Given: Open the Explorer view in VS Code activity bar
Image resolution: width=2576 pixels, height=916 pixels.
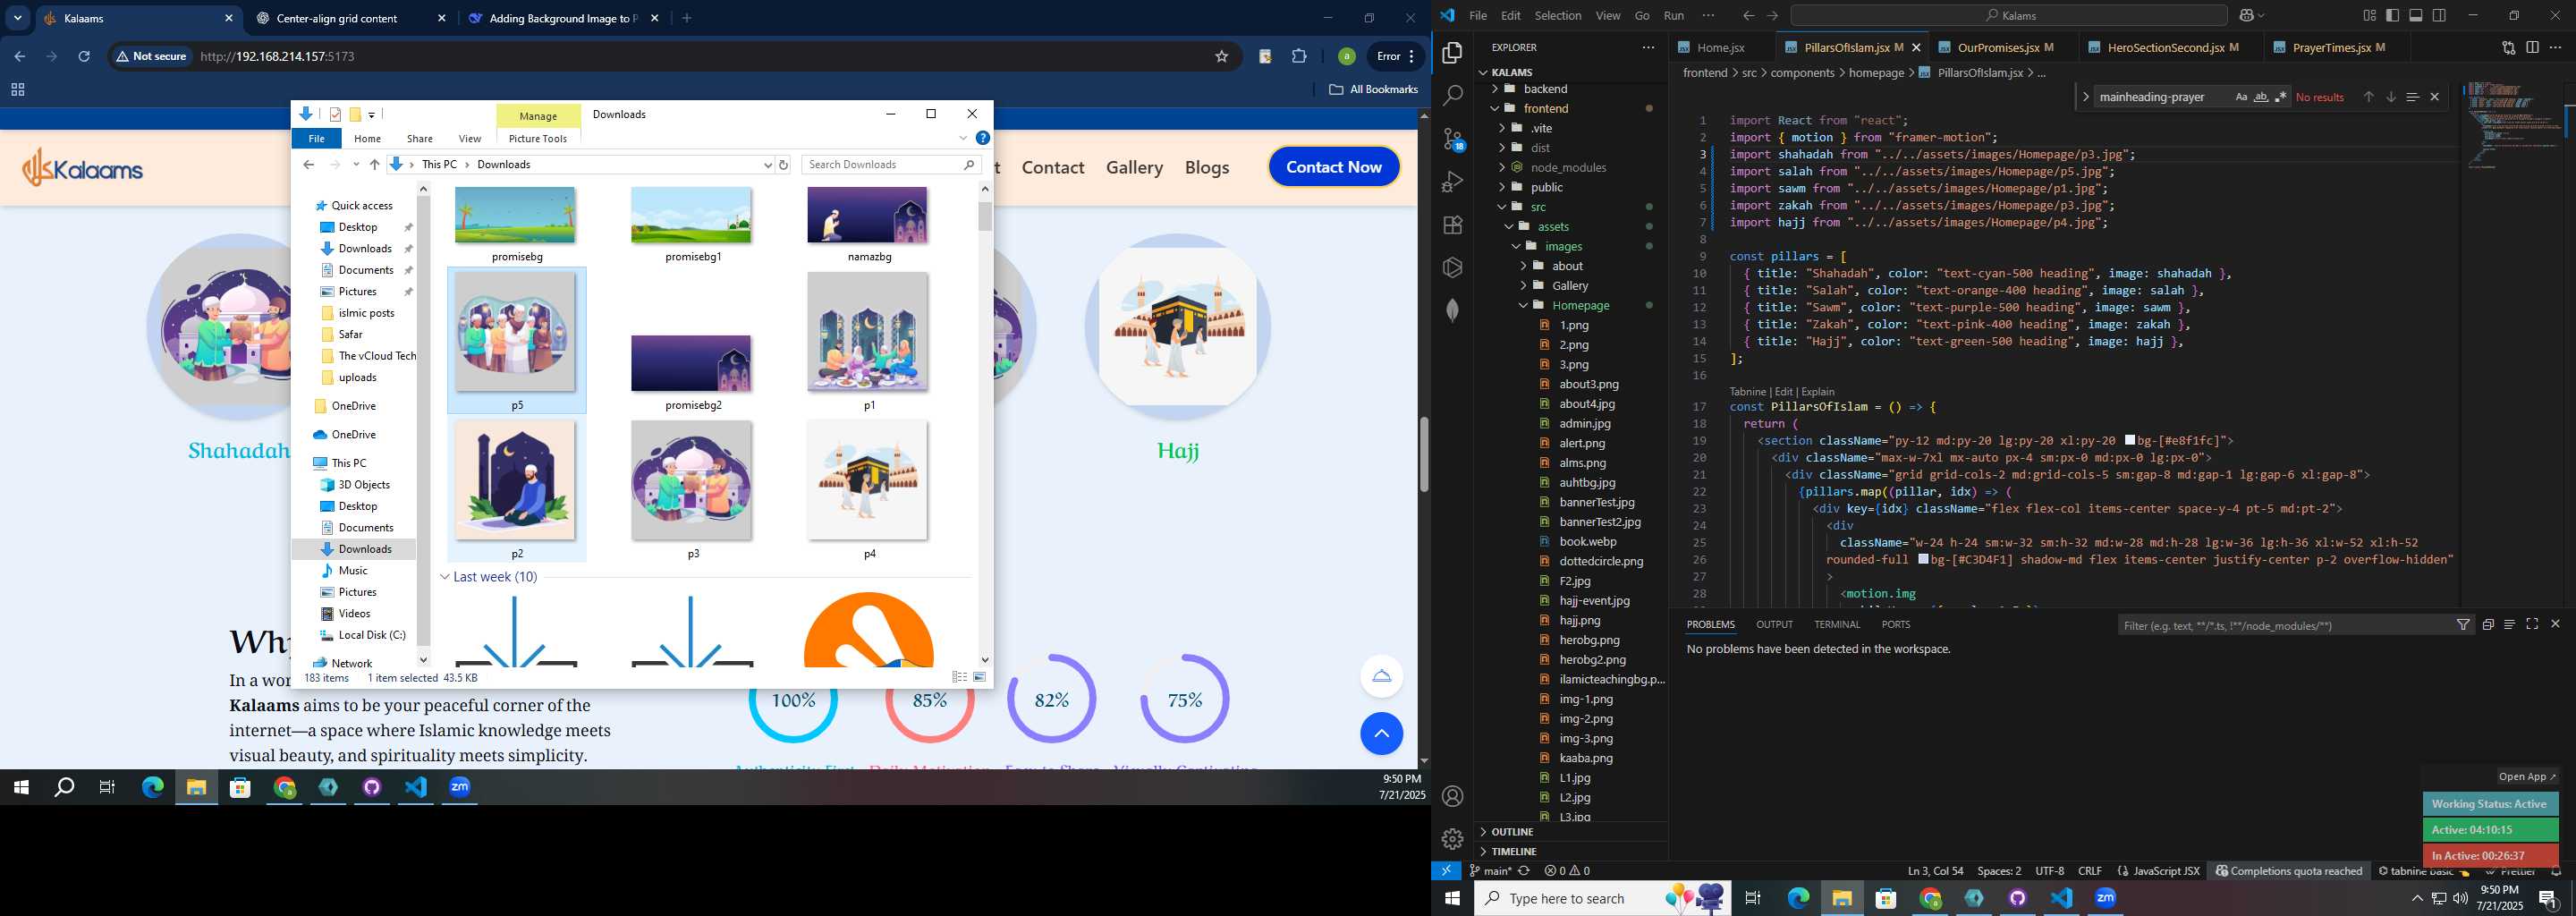Looking at the screenshot, I should coord(1452,52).
